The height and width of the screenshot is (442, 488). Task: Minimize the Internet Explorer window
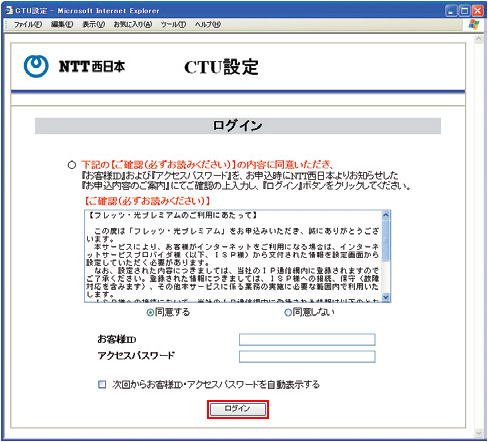[451, 11]
